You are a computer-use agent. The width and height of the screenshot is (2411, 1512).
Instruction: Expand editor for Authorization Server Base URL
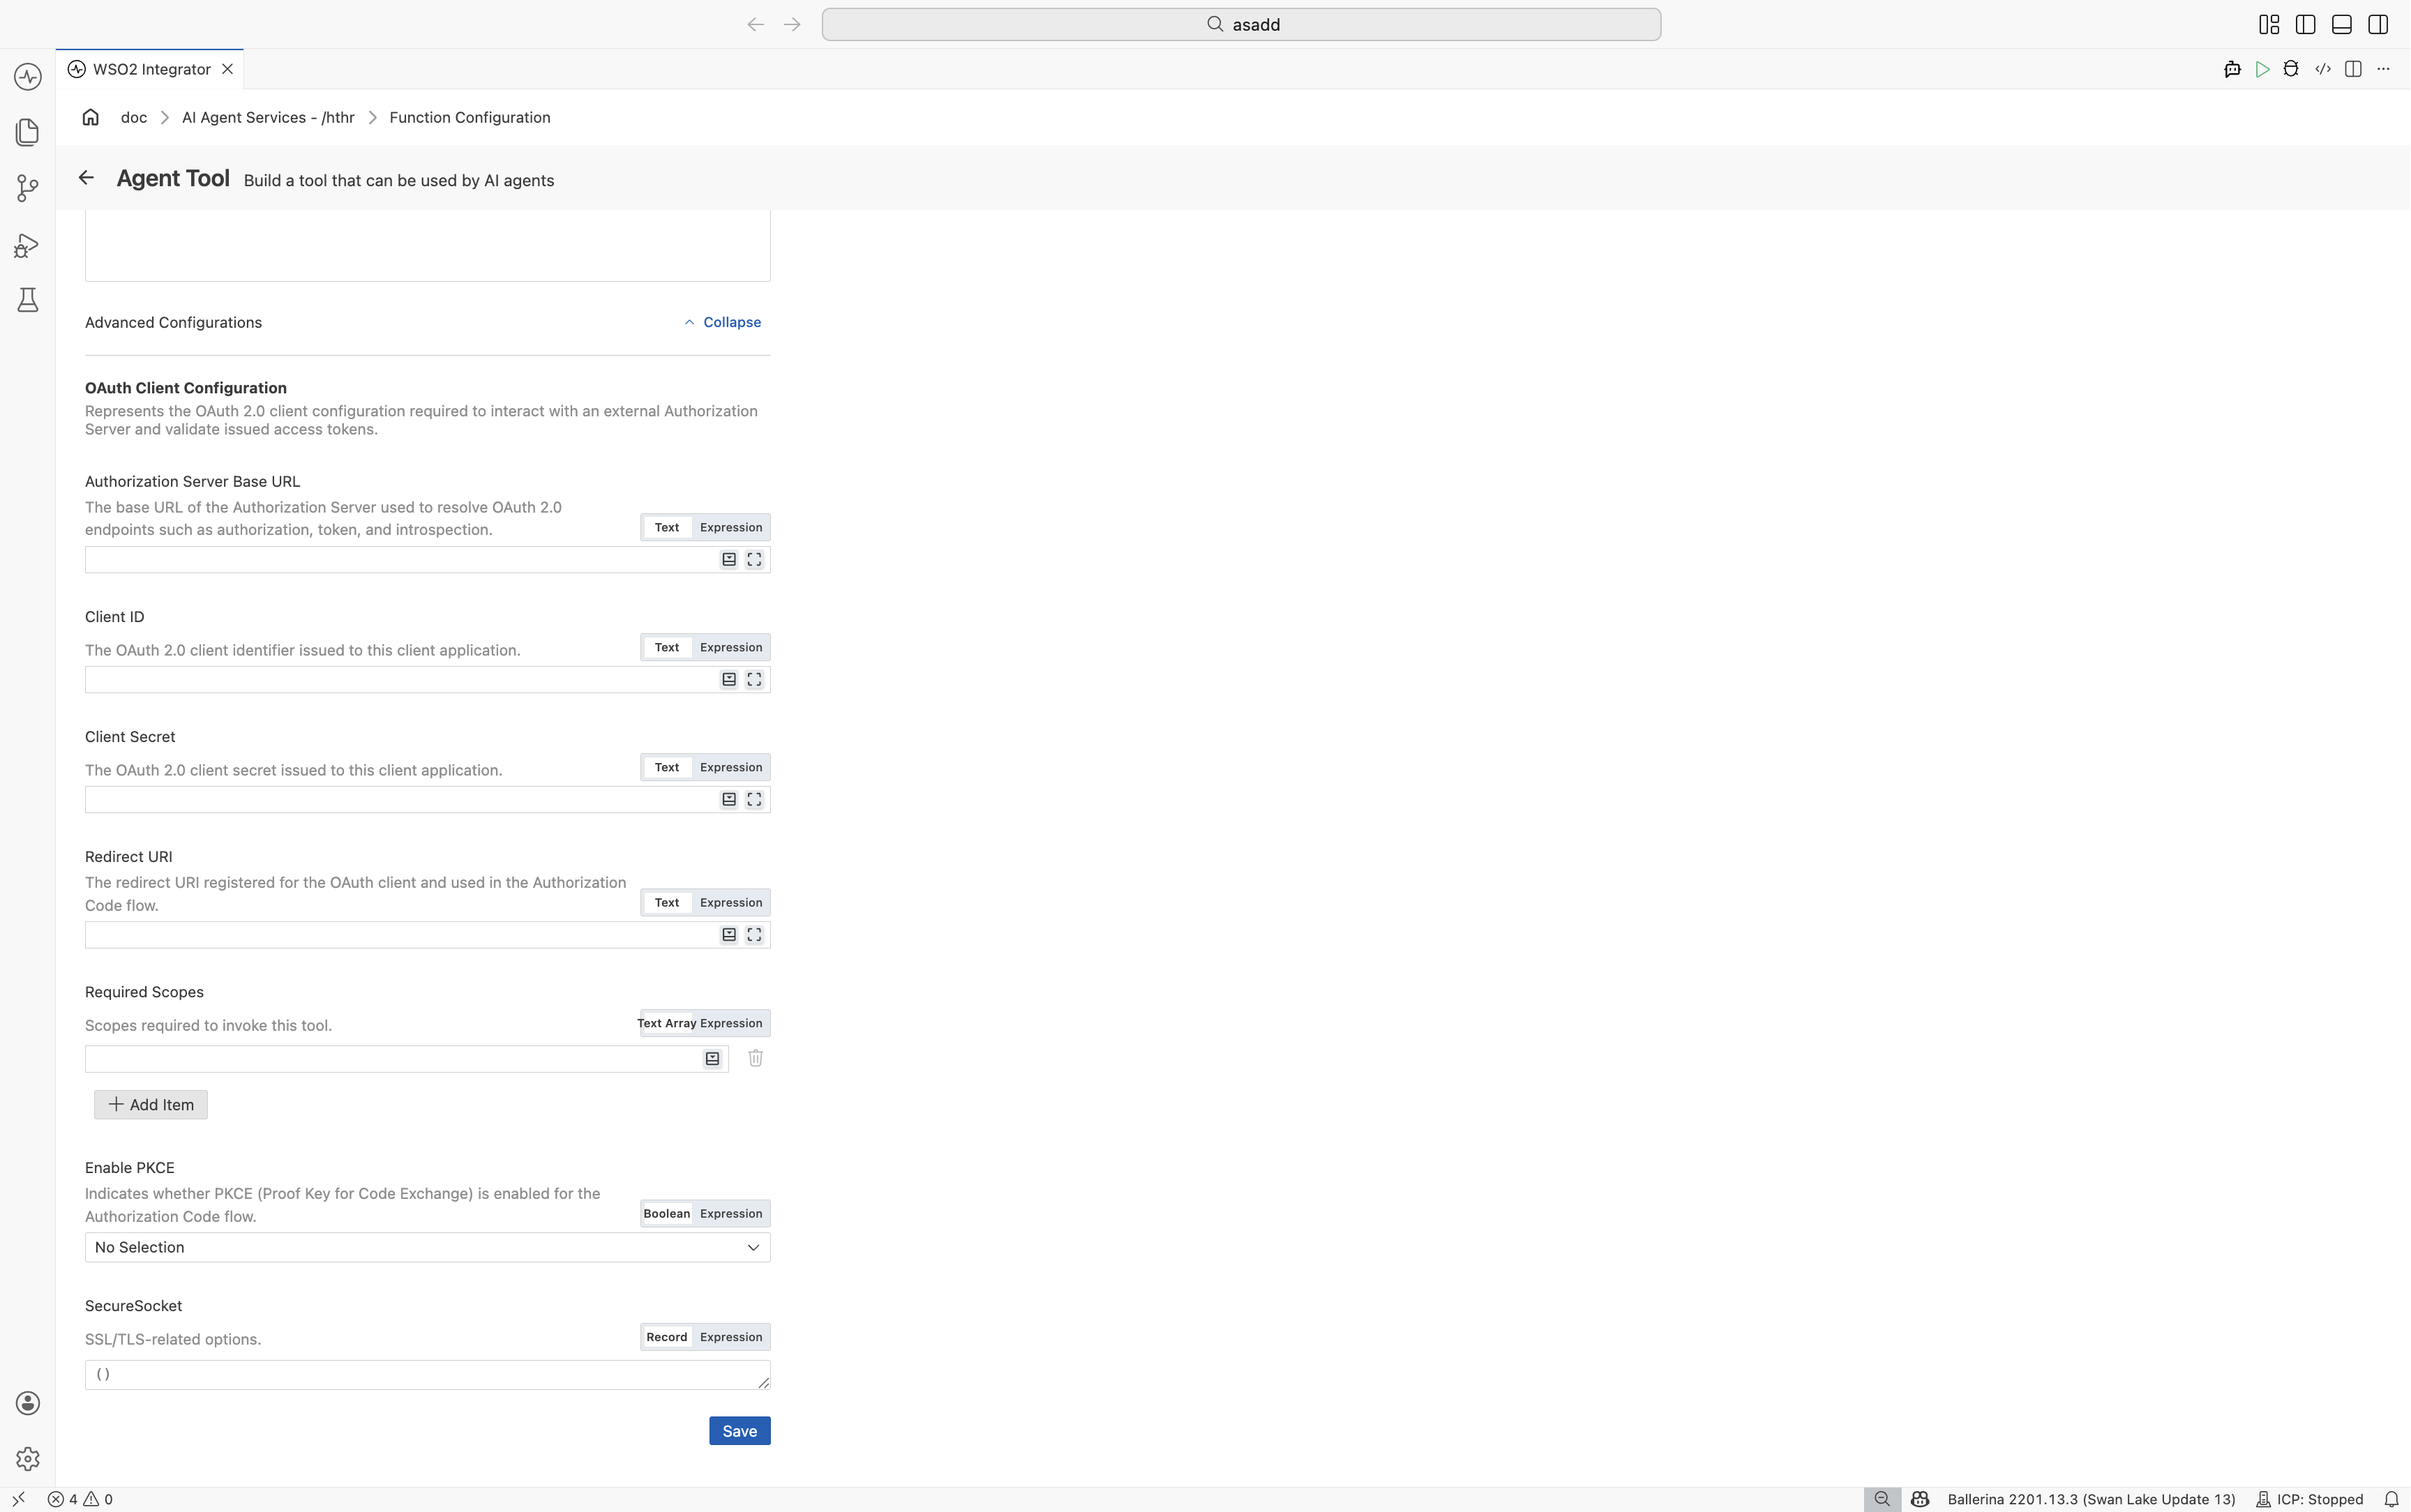tap(755, 560)
